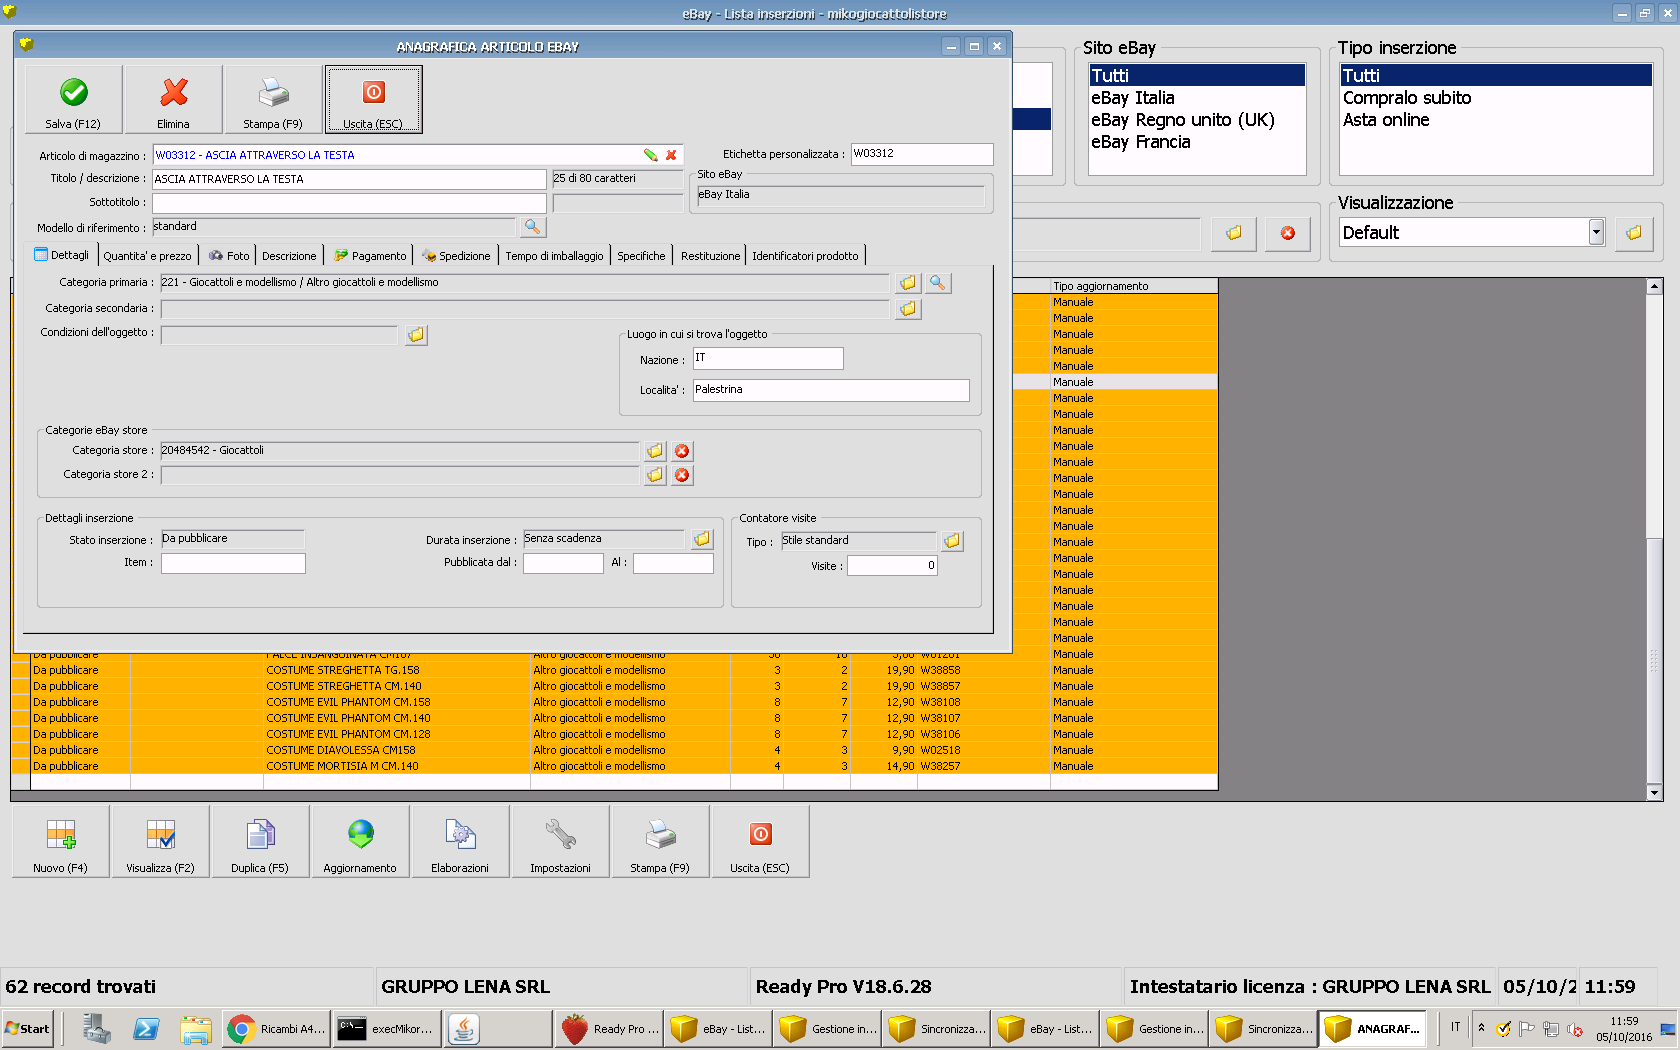
Task: Click filter folder icon beside red X
Action: click(1234, 233)
